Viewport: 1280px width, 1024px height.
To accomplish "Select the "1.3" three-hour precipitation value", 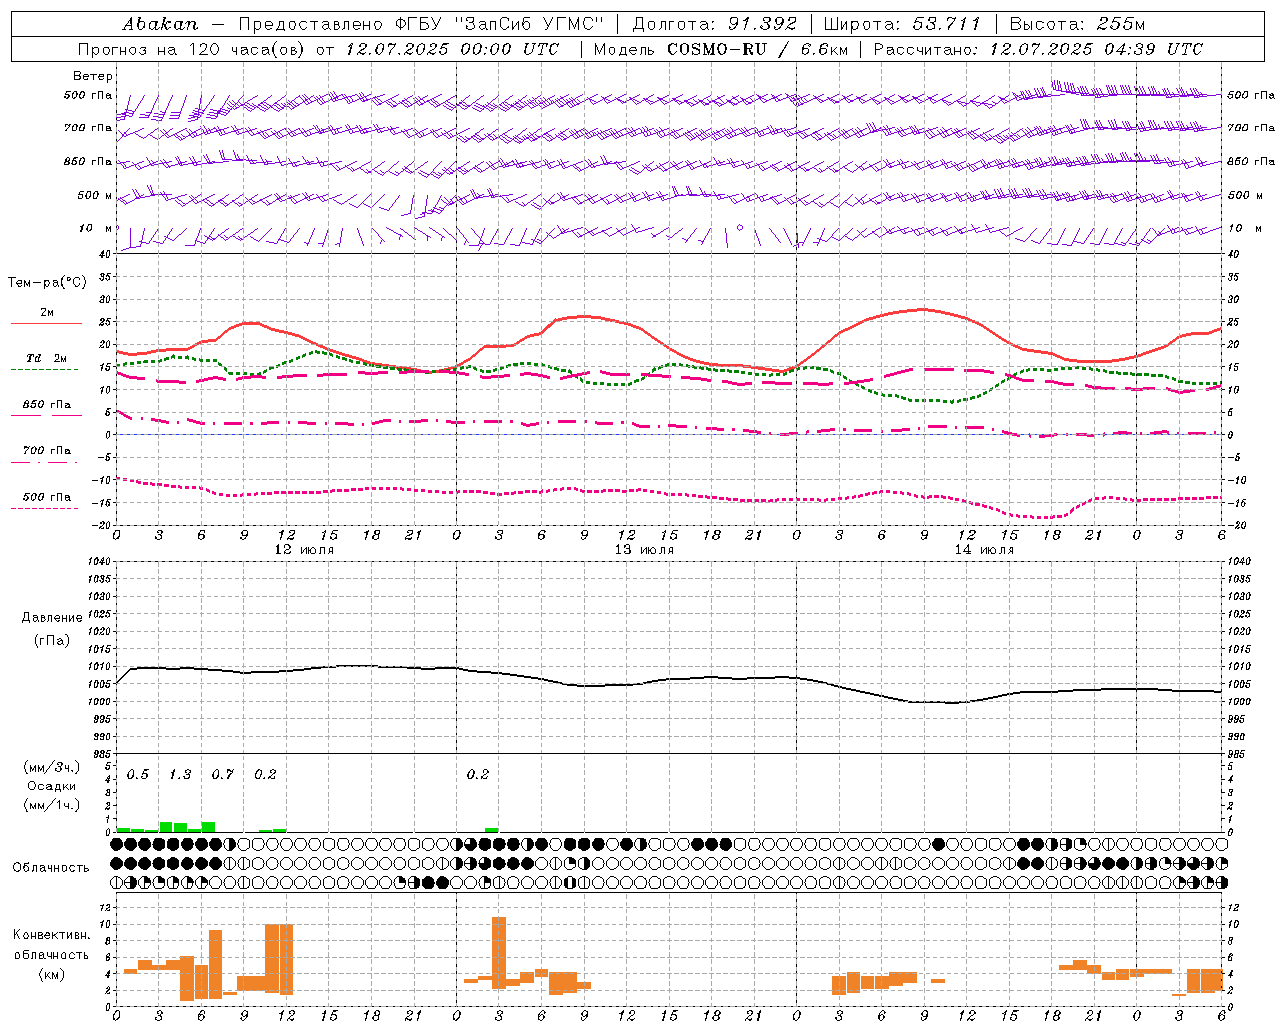I will pos(180,775).
